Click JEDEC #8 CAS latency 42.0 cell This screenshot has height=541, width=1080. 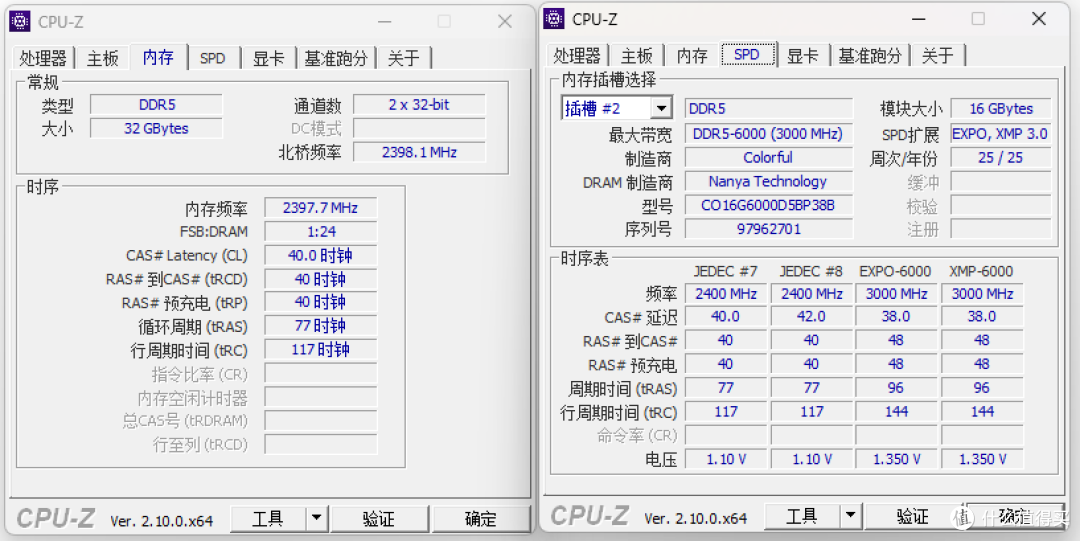pyautogui.click(x=811, y=316)
